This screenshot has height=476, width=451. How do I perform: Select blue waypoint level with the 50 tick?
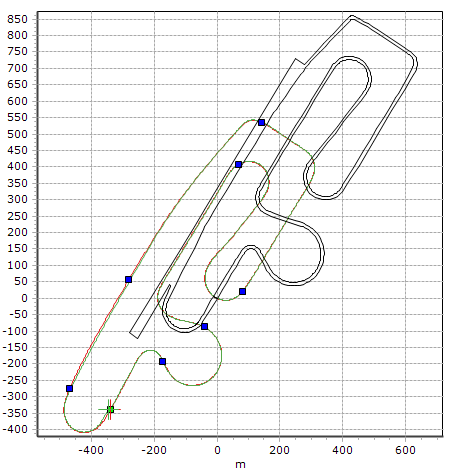point(128,280)
